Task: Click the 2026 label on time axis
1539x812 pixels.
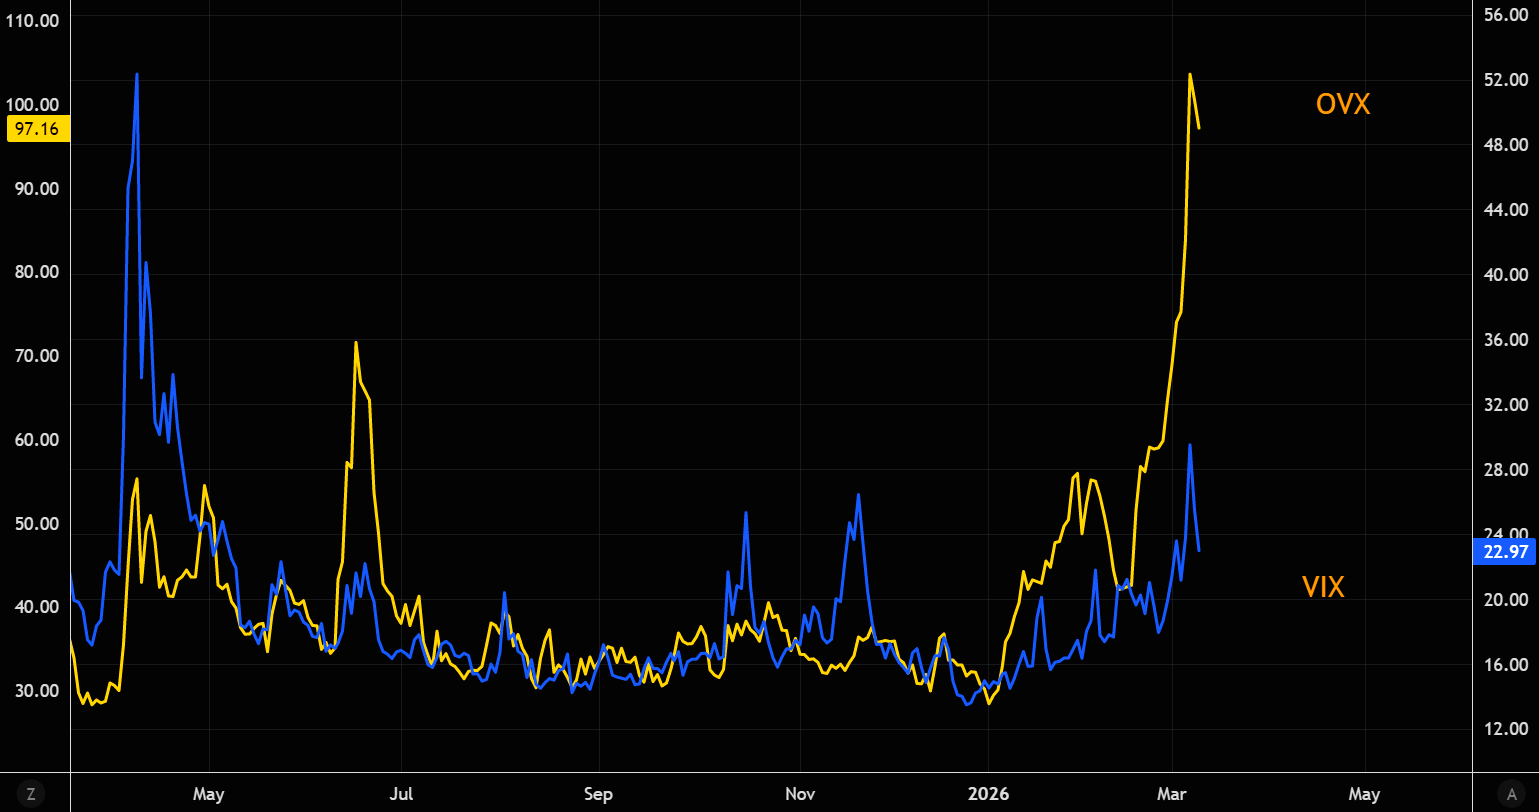Action: [987, 794]
